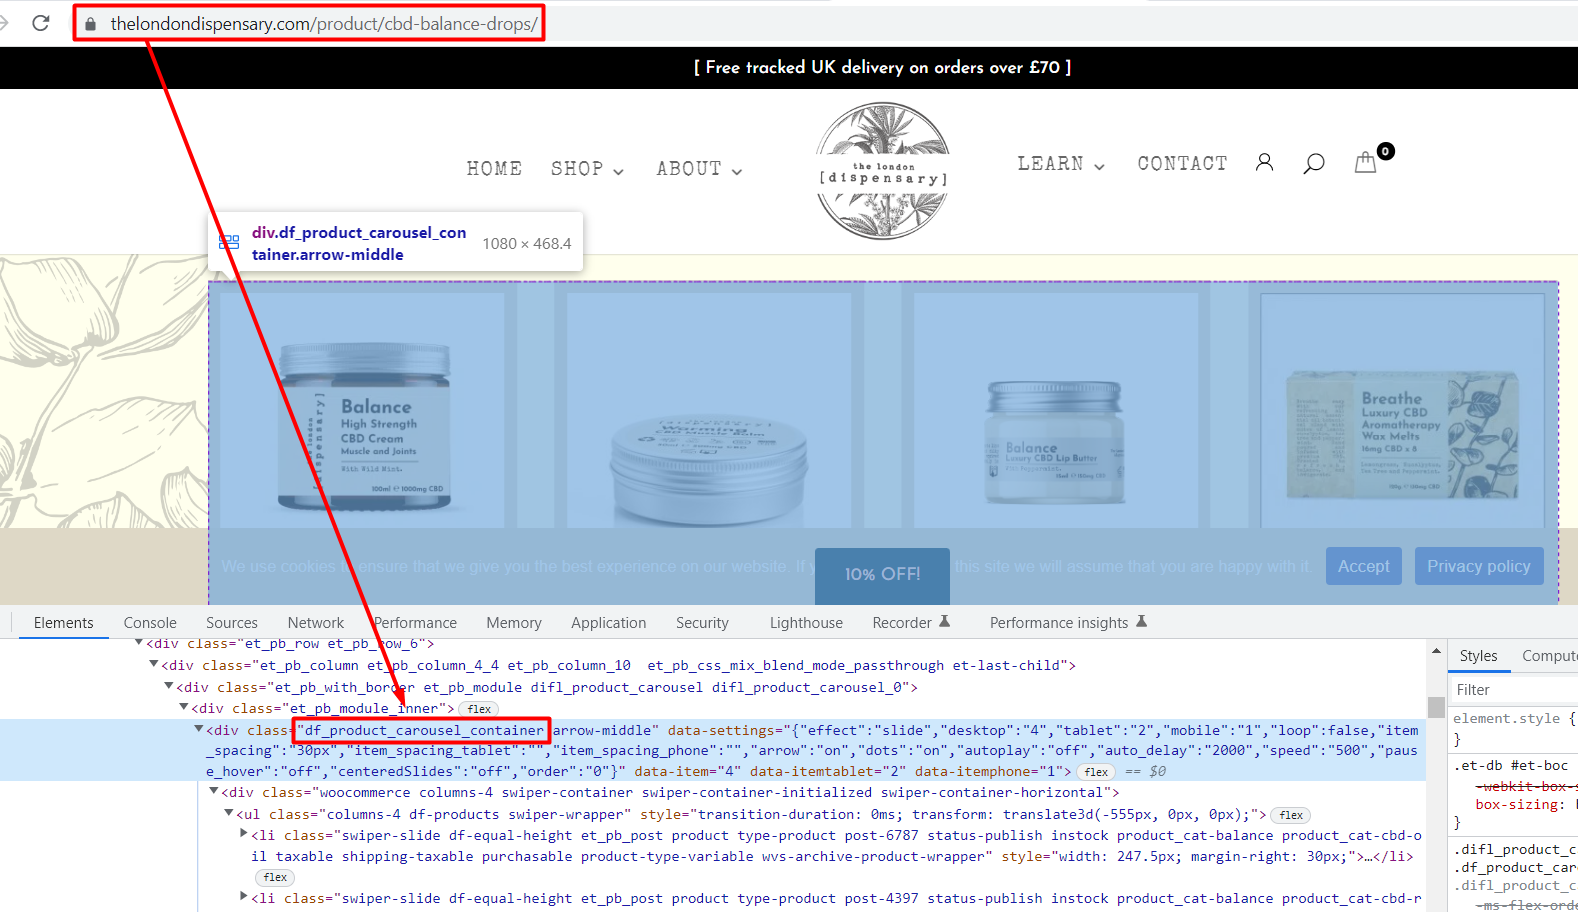This screenshot has height=912, width=1578.
Task: Open site search magnifier icon
Action: (1314, 164)
